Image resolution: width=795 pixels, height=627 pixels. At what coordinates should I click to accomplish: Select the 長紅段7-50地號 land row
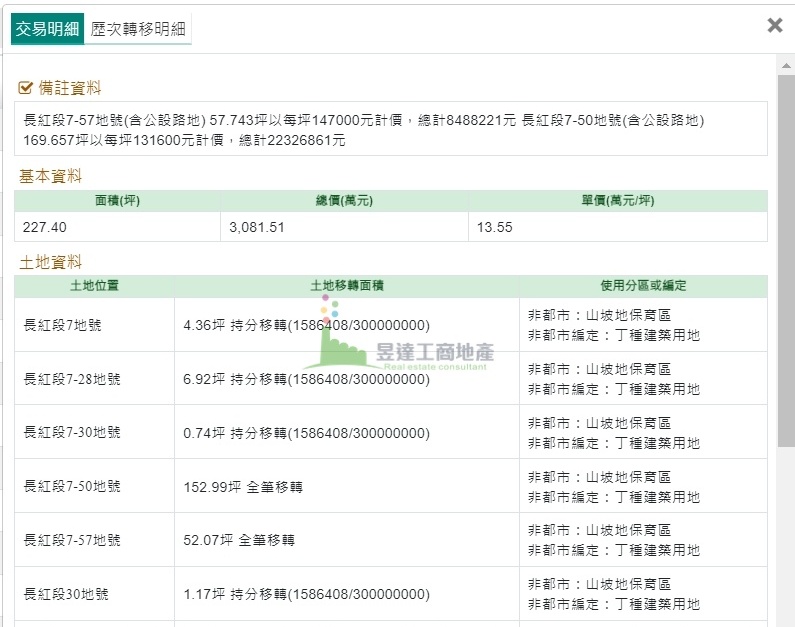point(391,486)
